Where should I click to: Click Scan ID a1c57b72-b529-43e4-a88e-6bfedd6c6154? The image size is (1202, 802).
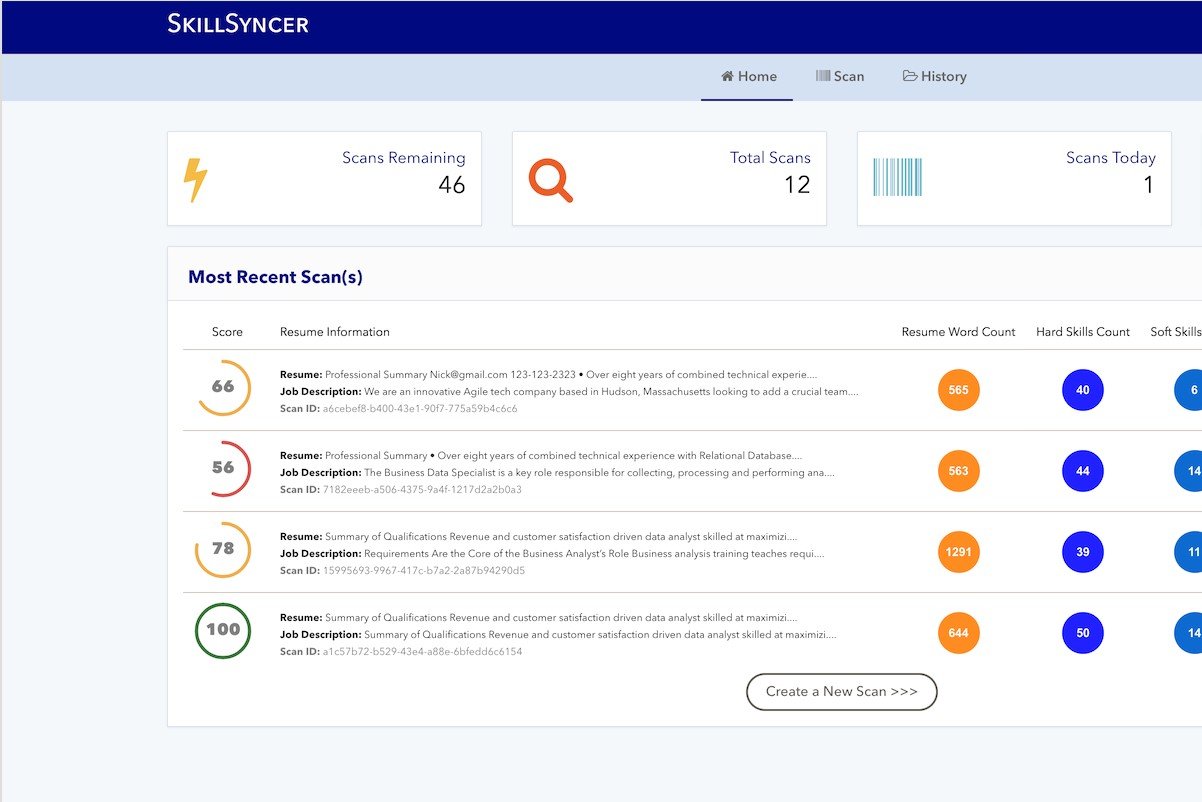point(401,652)
